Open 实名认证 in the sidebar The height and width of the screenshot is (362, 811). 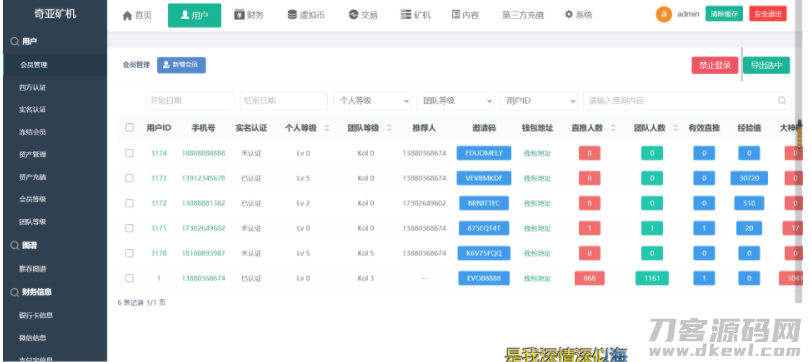coord(33,110)
